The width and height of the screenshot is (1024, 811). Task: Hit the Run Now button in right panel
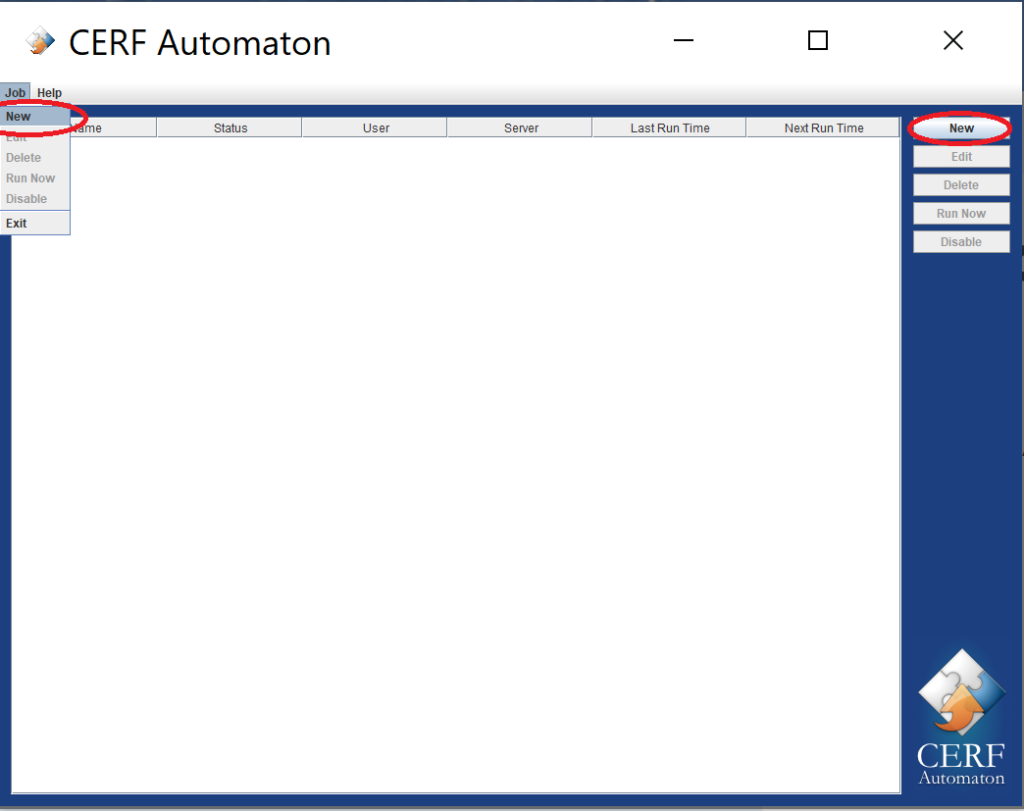(961, 213)
